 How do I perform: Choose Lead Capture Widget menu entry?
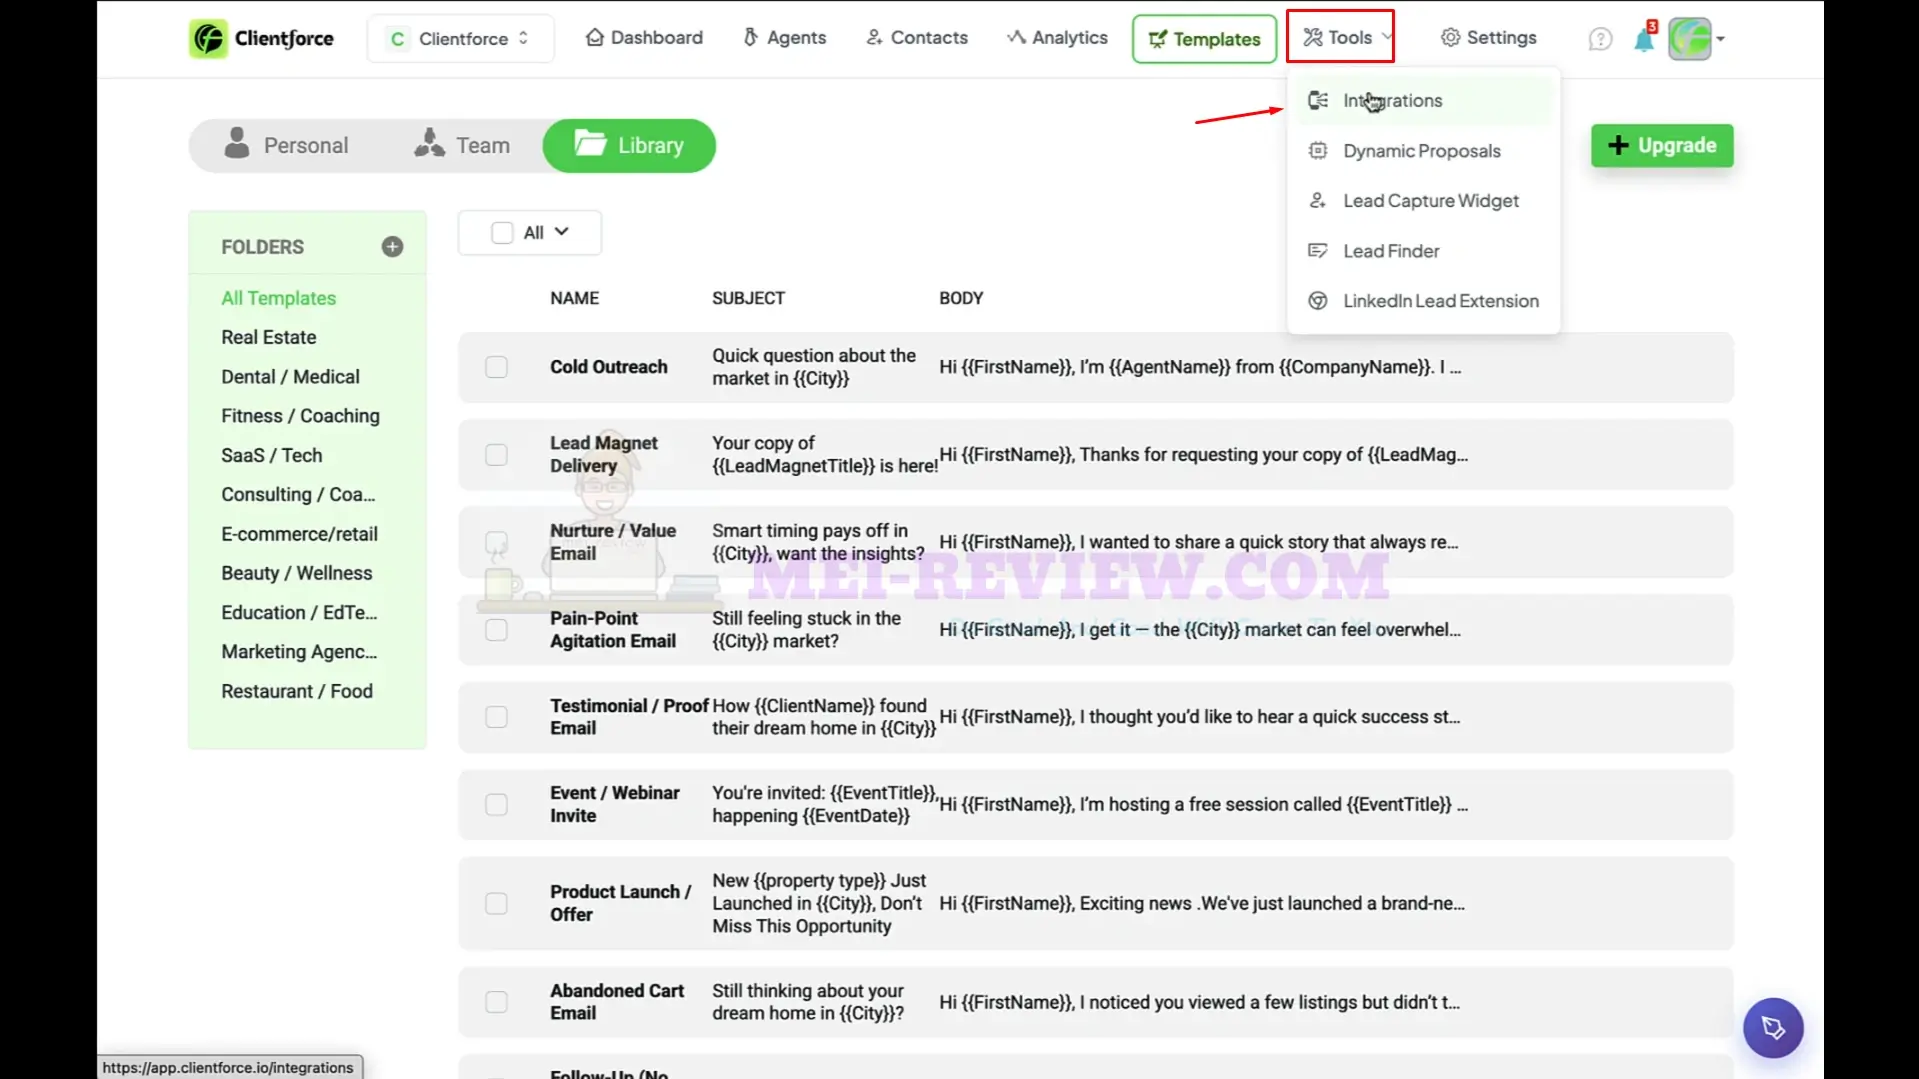coord(1424,201)
